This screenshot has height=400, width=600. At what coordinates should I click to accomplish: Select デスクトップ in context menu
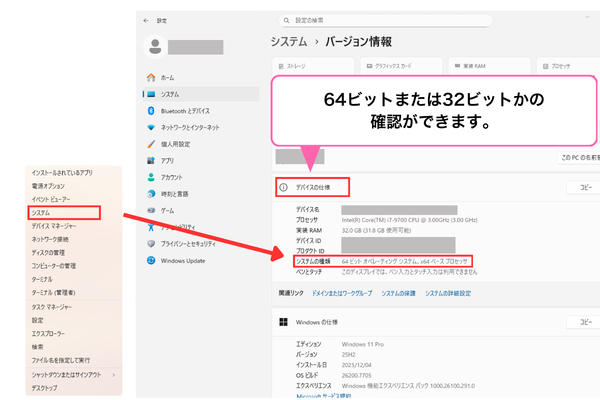(x=74, y=388)
